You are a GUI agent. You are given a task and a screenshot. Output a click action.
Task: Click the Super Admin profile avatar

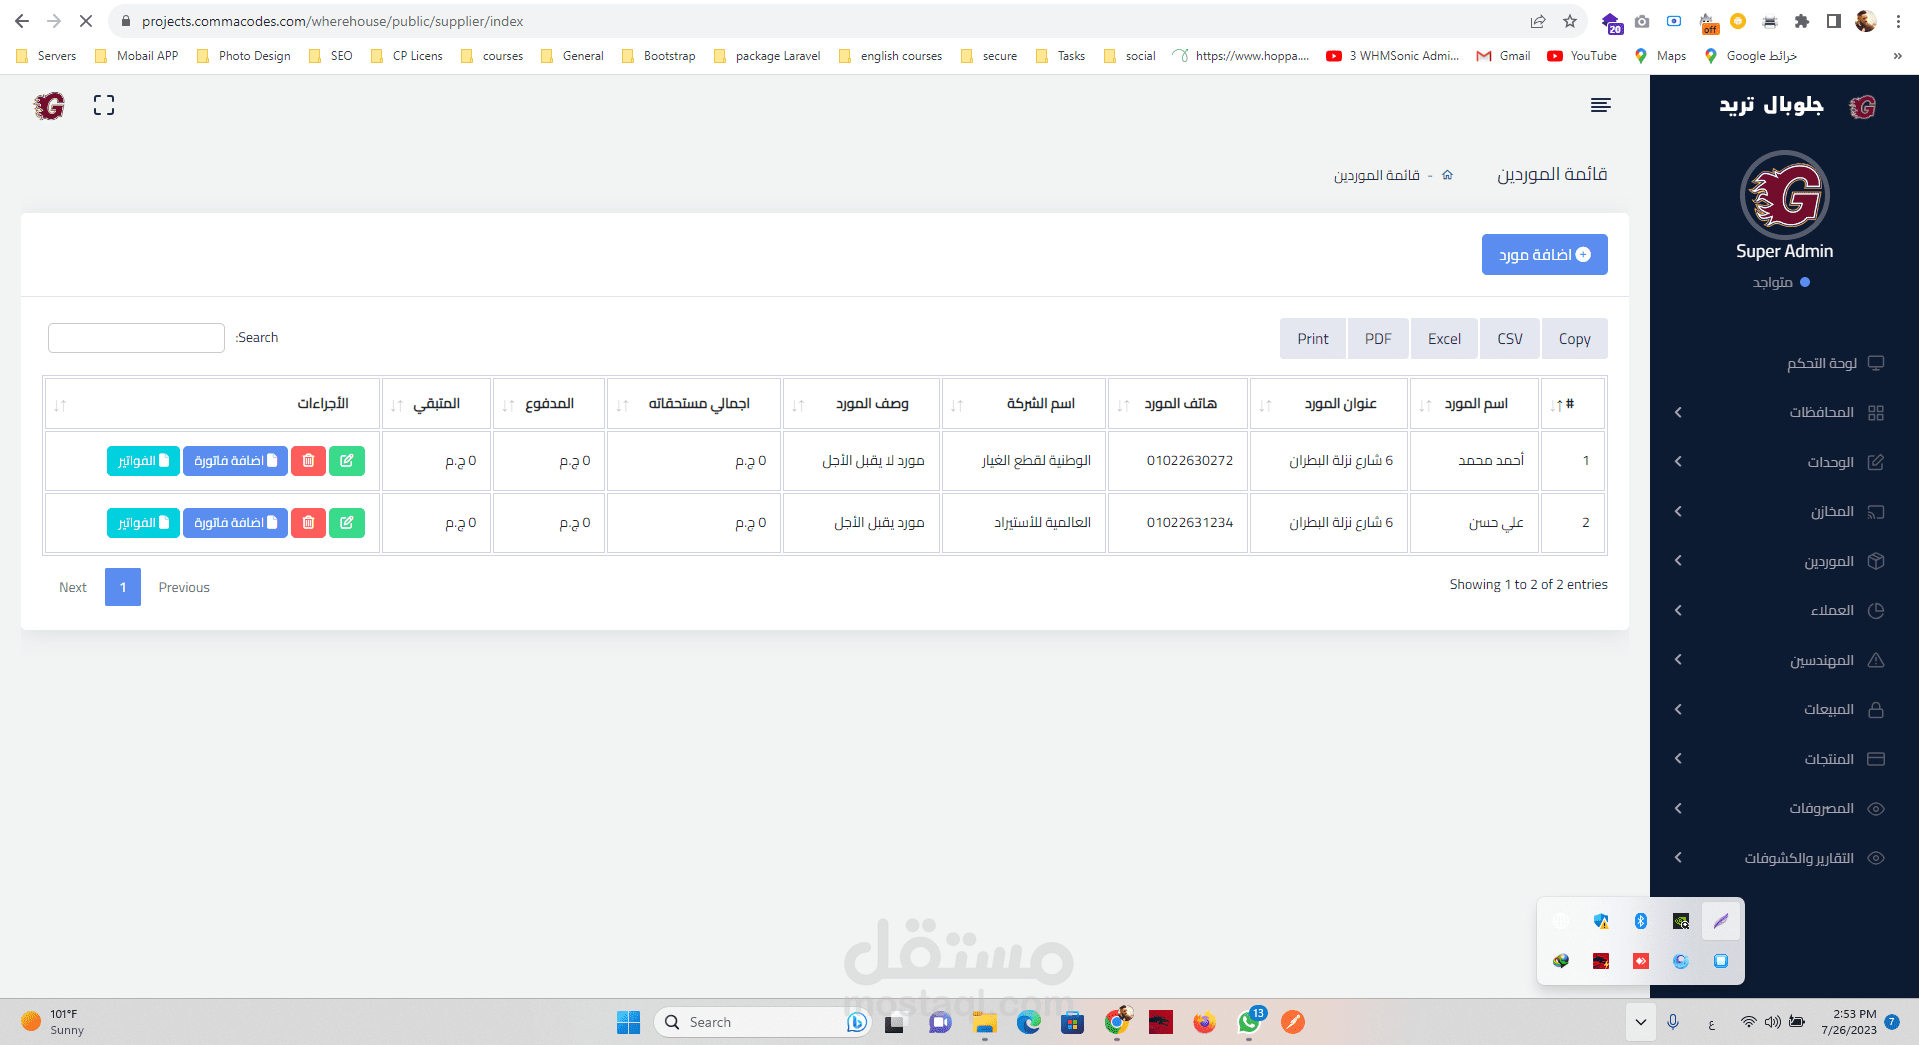1785,195
